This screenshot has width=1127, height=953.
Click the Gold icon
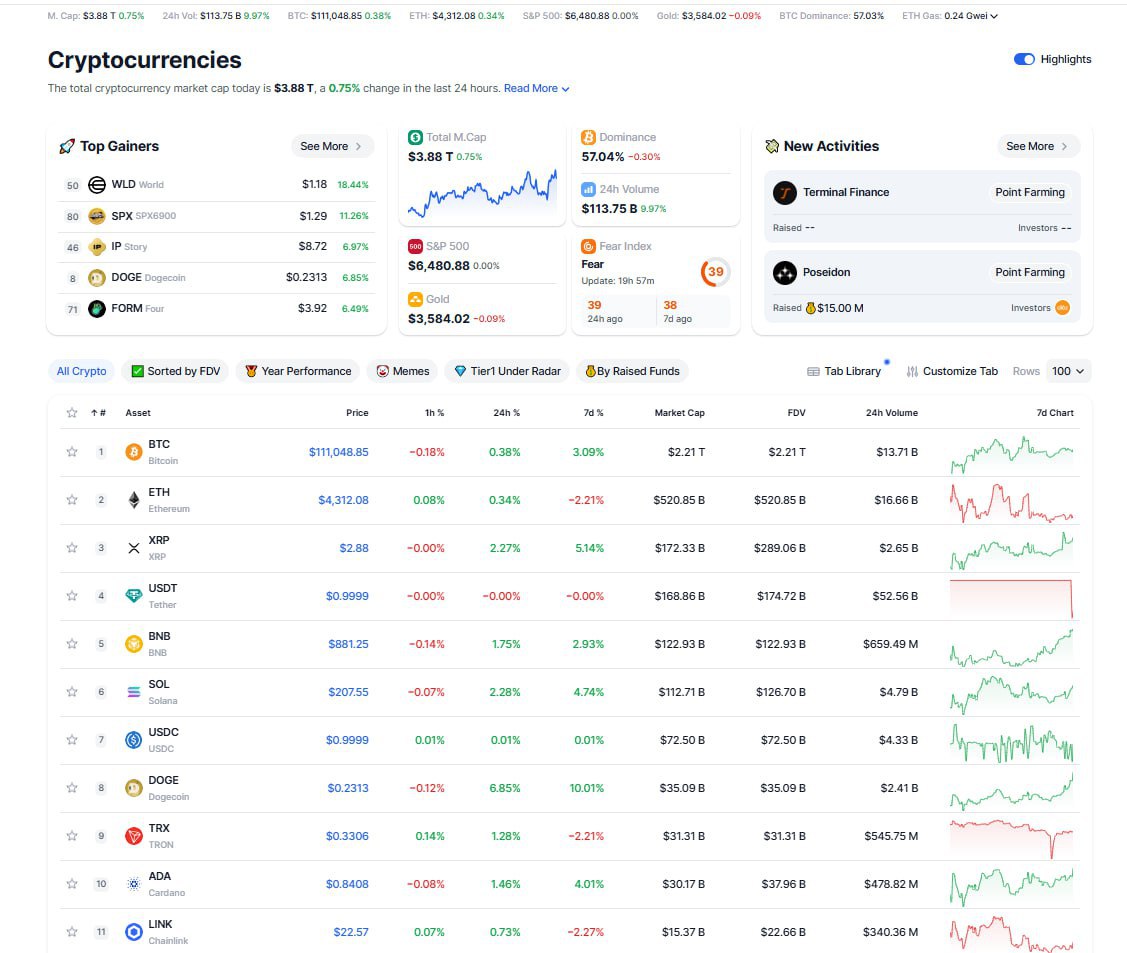click(415, 299)
